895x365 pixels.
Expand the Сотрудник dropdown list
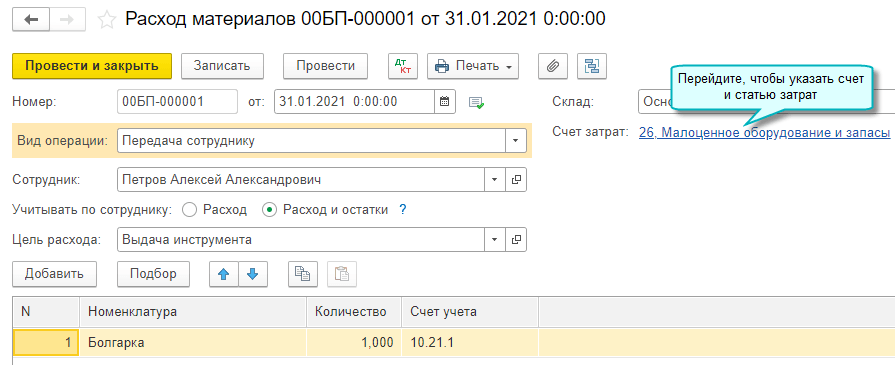click(x=495, y=179)
